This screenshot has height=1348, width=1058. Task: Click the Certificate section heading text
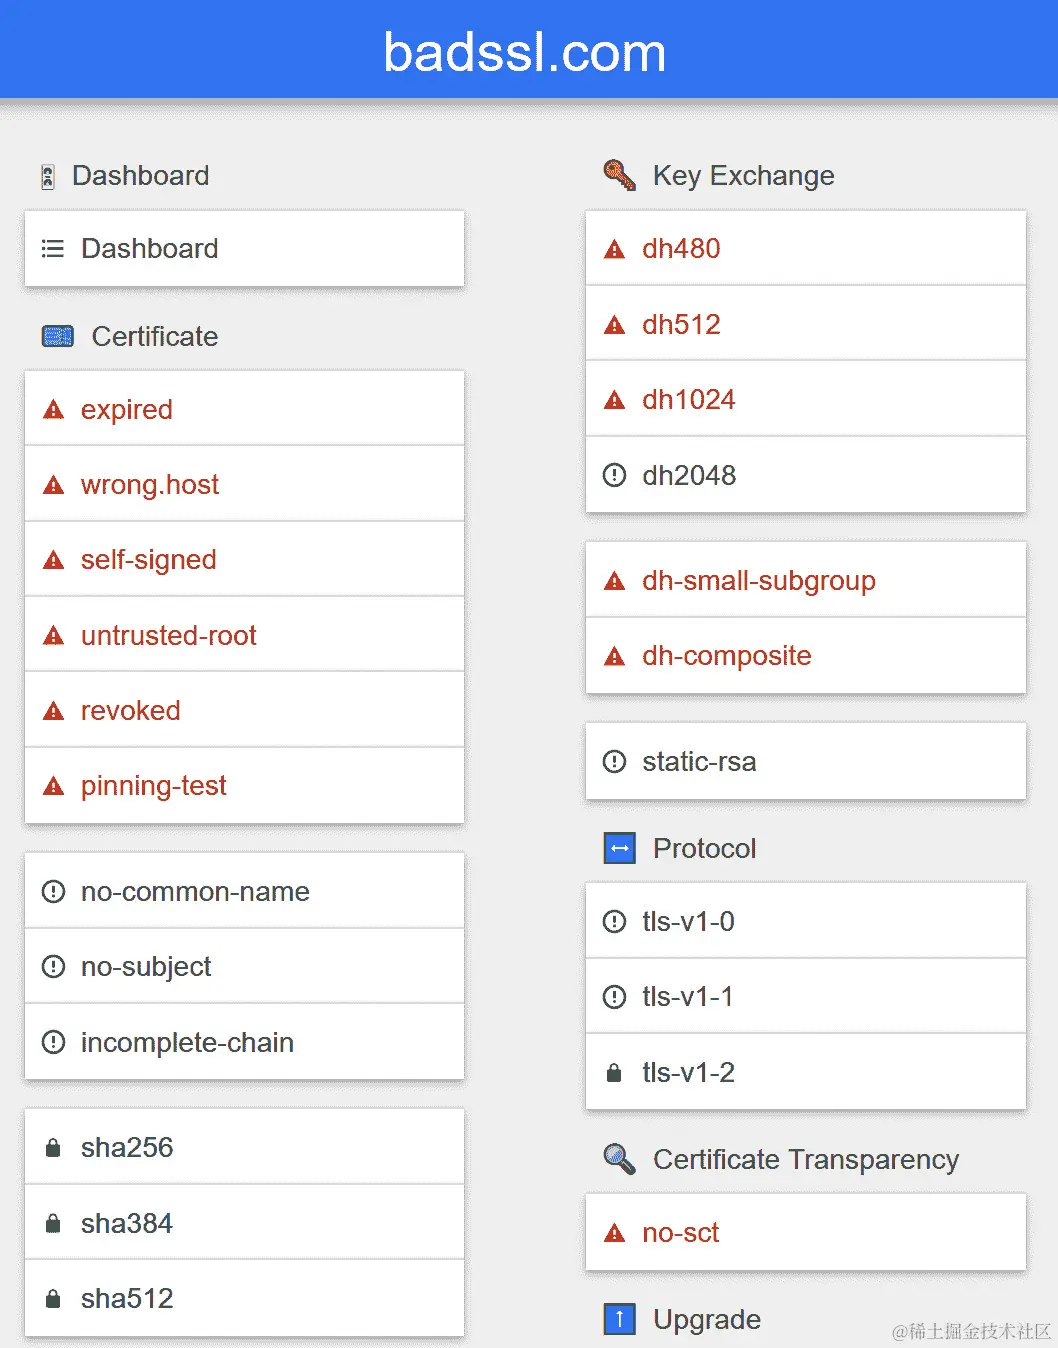[x=155, y=336]
